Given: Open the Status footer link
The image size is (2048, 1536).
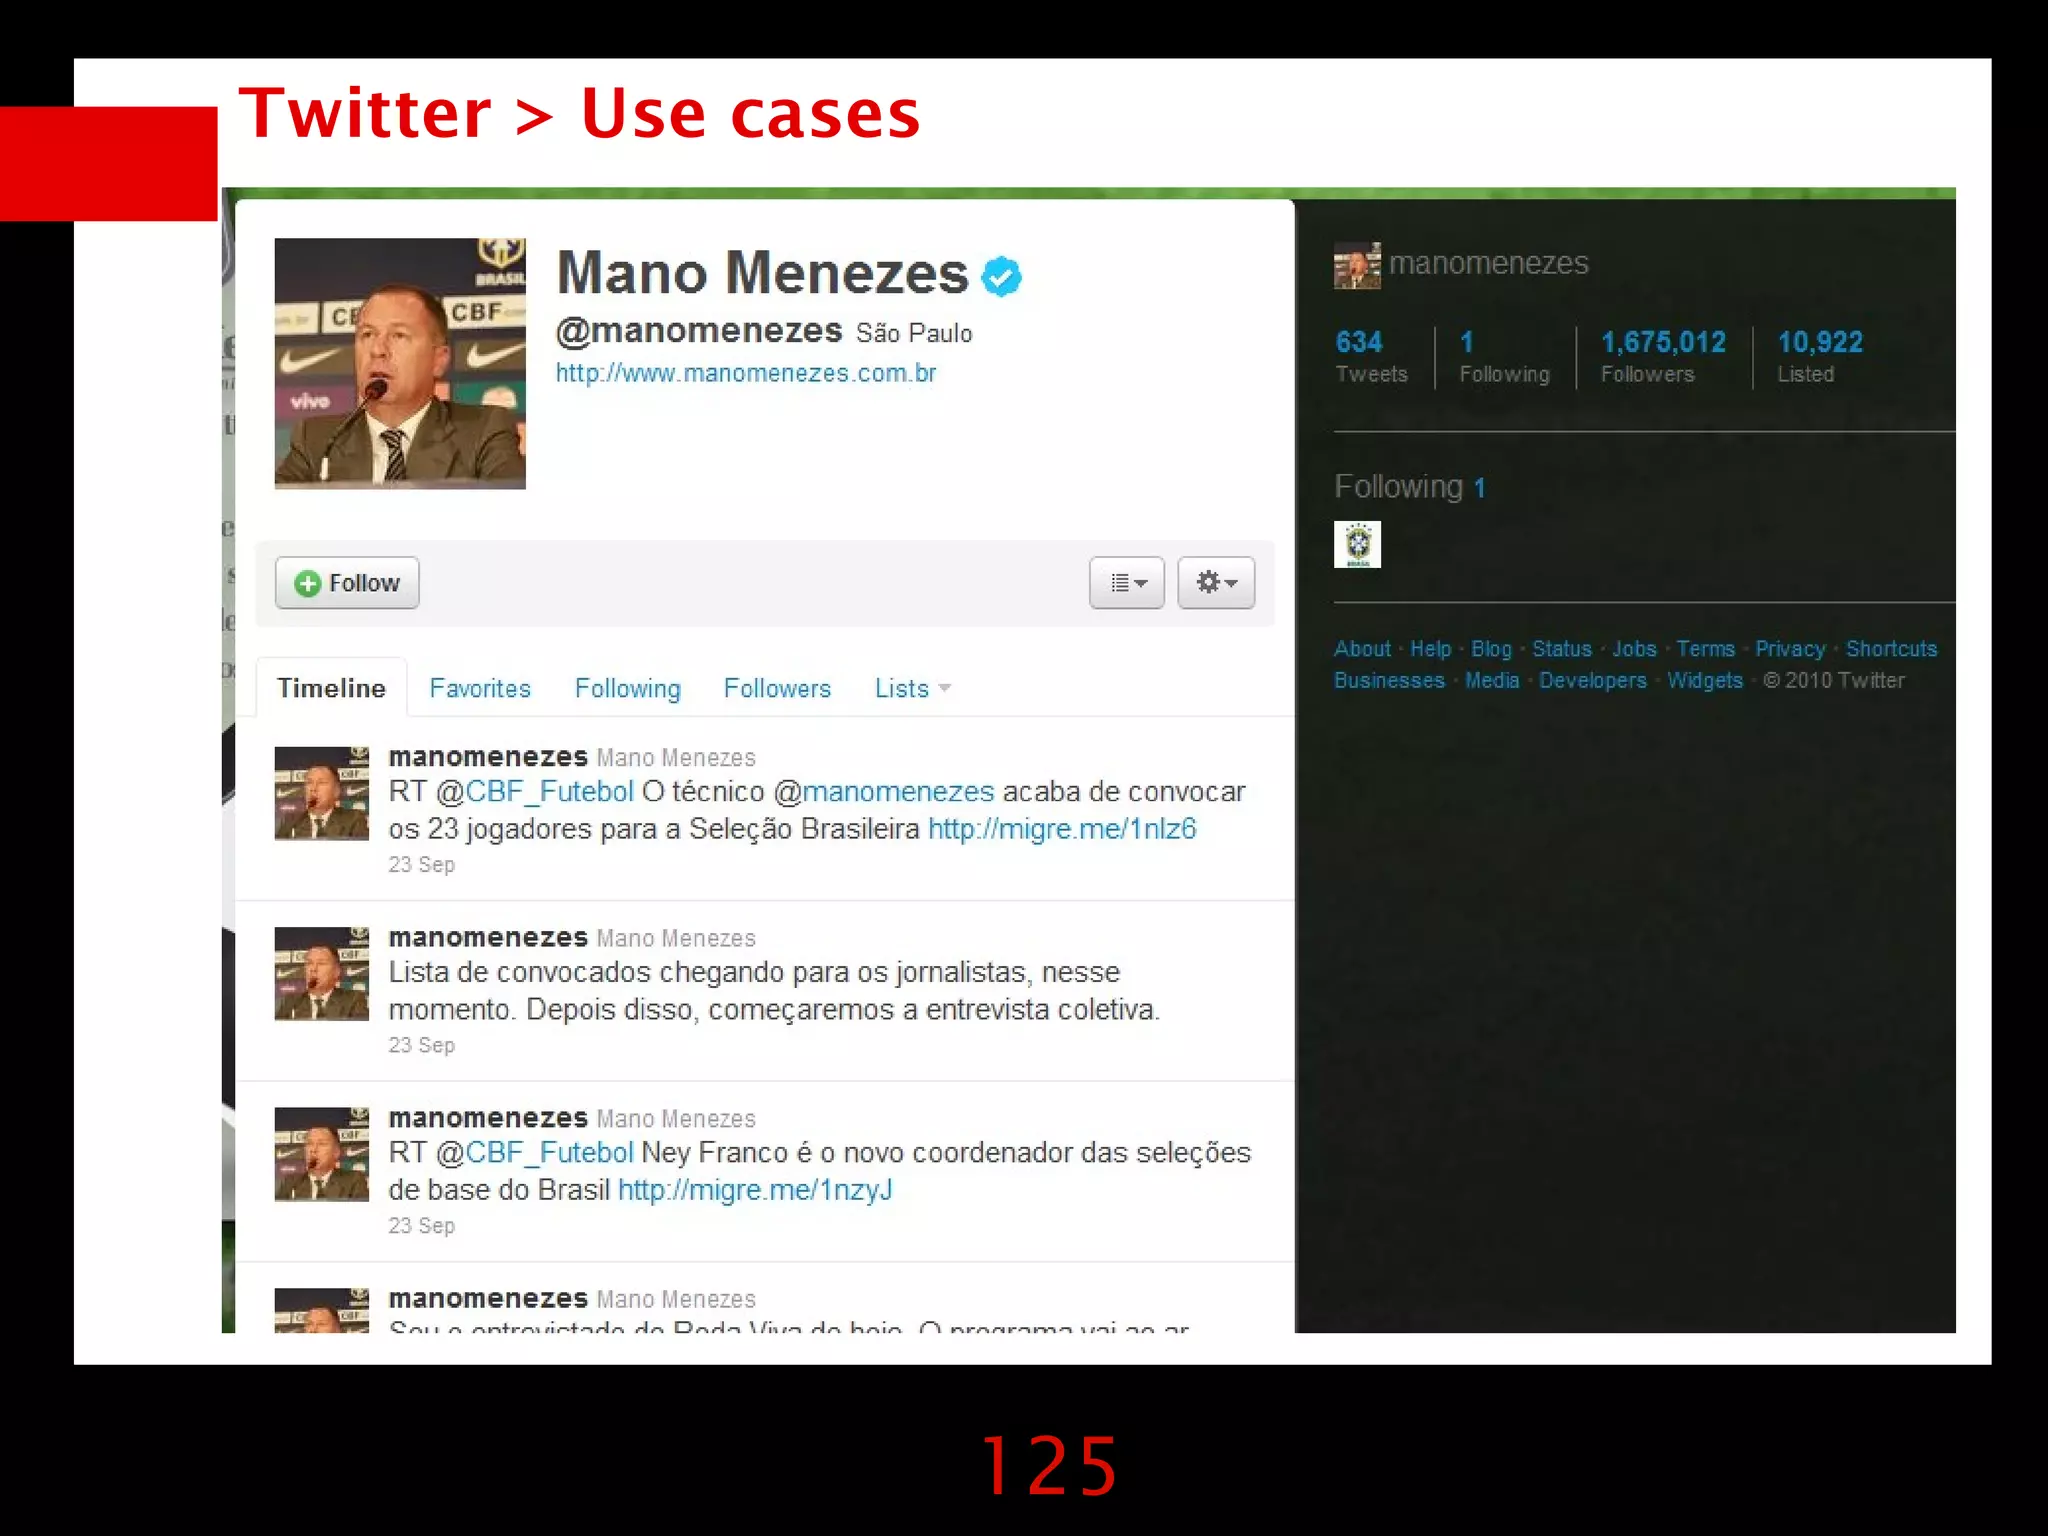Looking at the screenshot, I should click(1561, 649).
